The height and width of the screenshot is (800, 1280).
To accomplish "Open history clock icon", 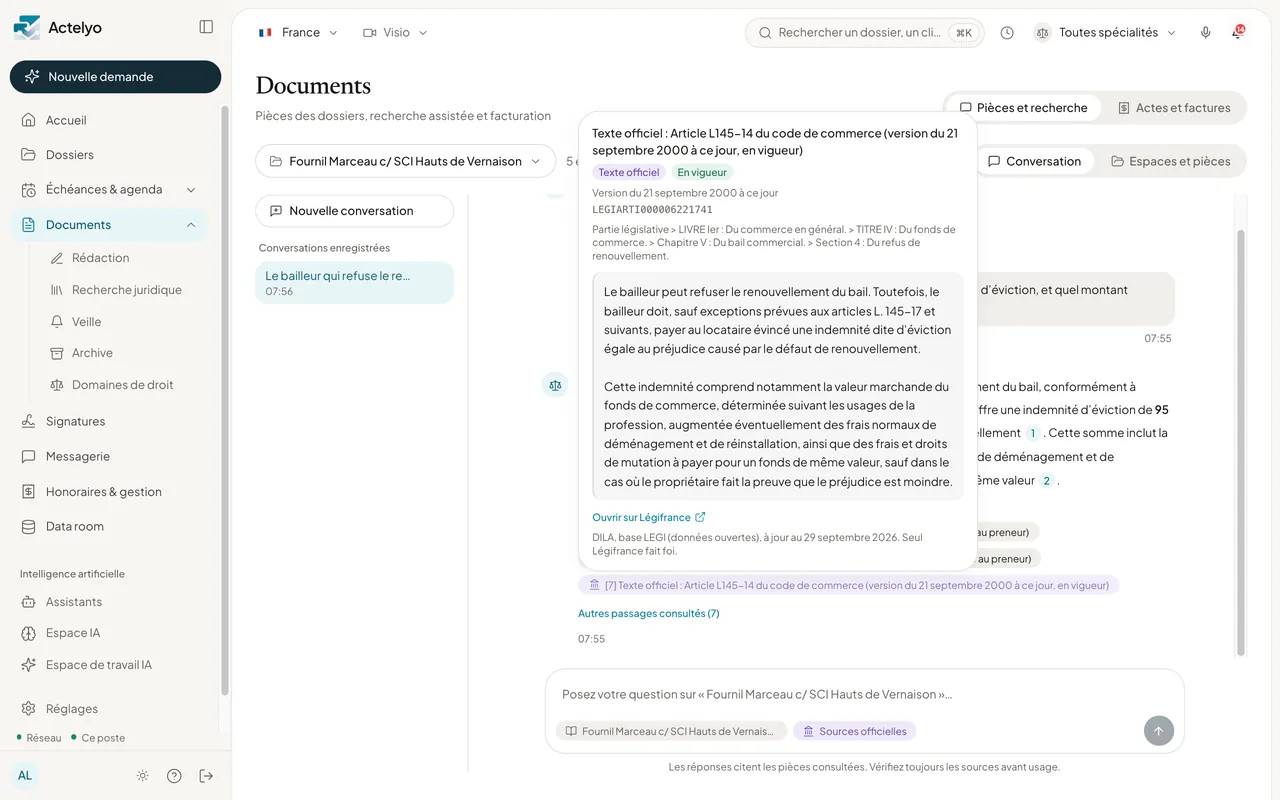I will pyautogui.click(x=1007, y=33).
